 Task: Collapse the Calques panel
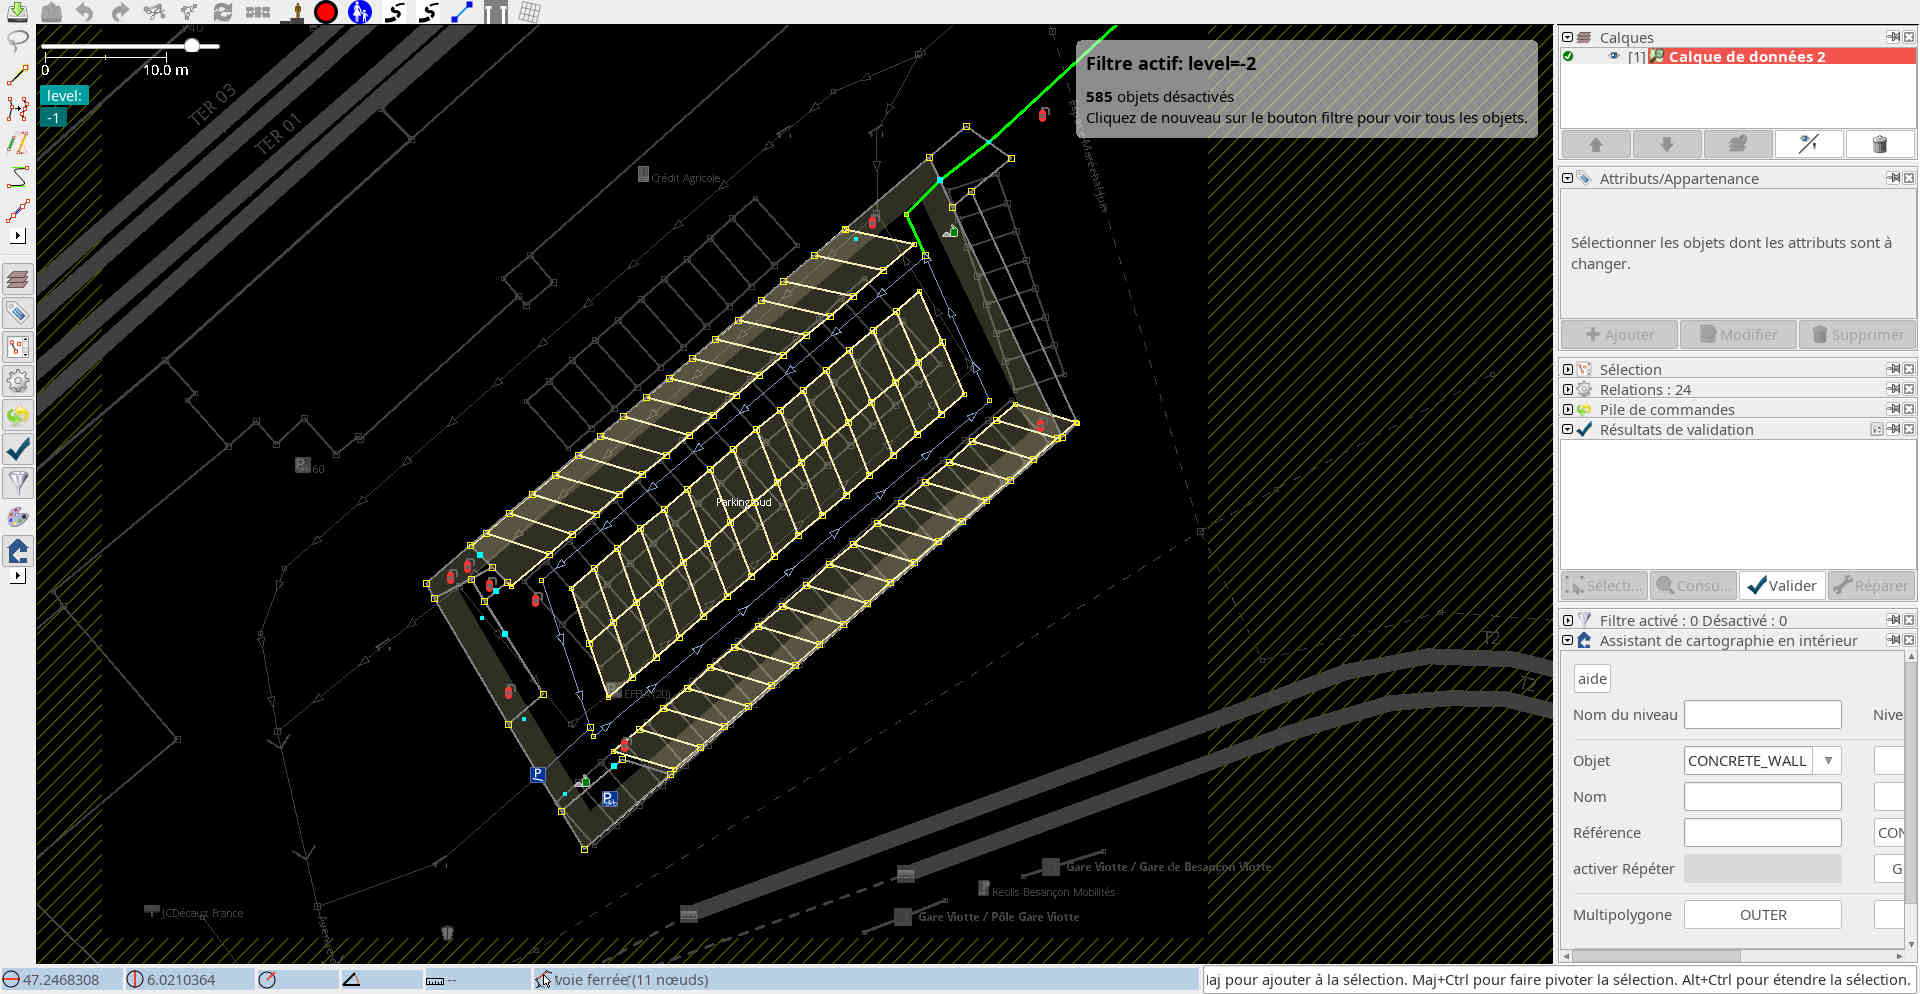tap(1568, 38)
